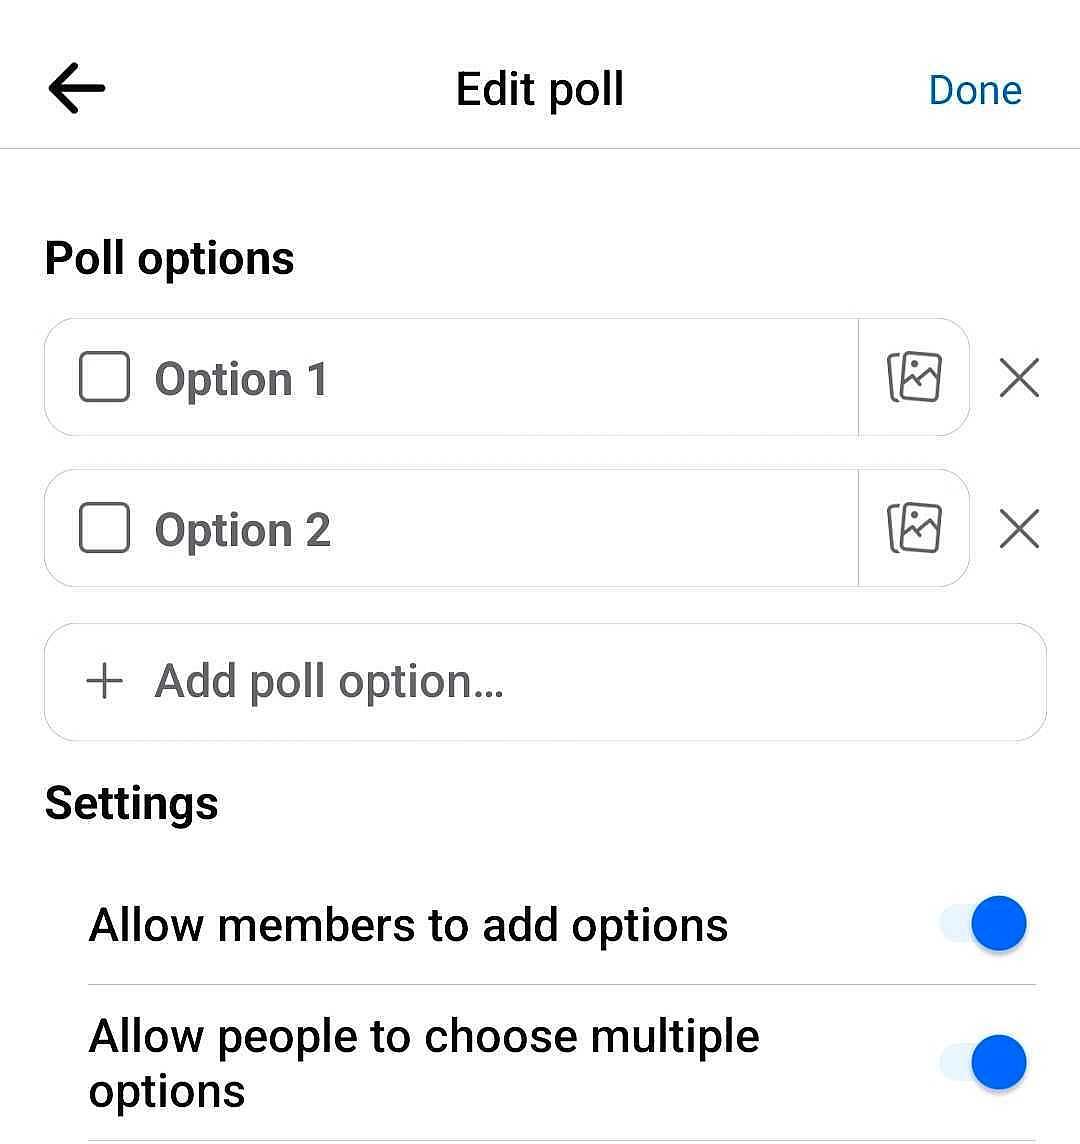
Task: Remove Option 1 using its X icon
Action: (x=1018, y=377)
